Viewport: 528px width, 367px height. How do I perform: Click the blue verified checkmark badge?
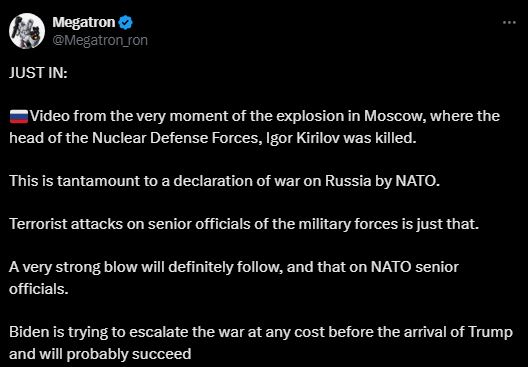click(x=126, y=23)
